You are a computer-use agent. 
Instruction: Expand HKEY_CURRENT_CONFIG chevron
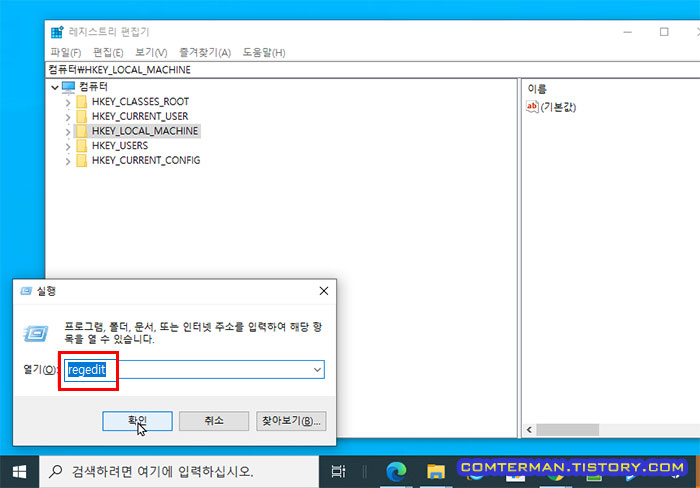pos(68,161)
